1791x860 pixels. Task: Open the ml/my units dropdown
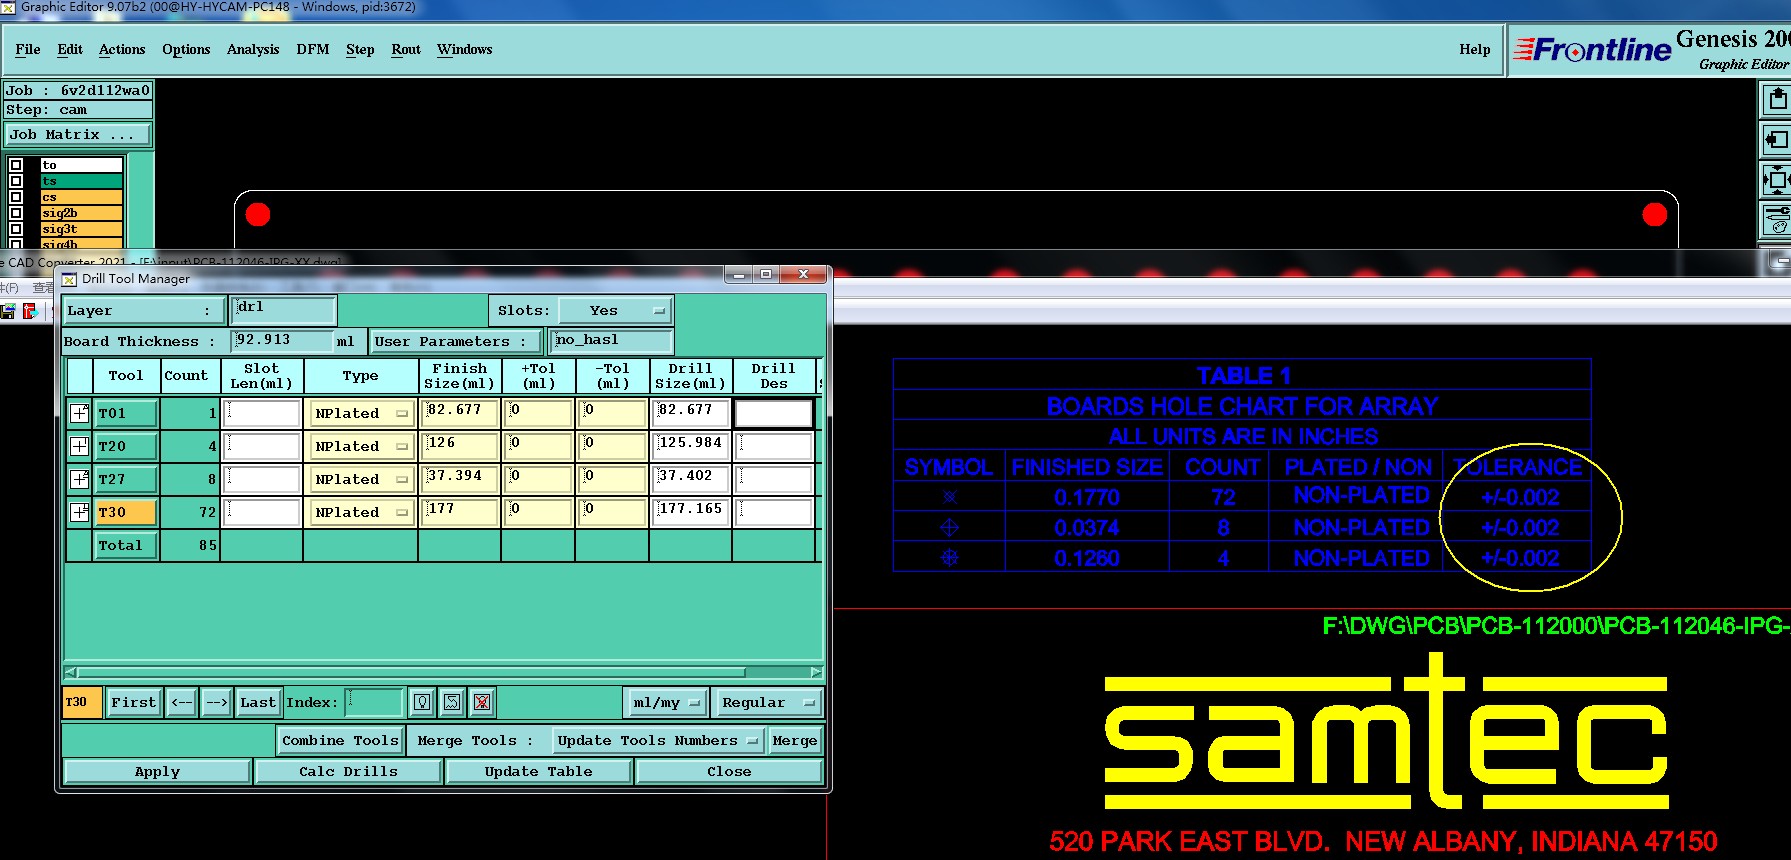pos(665,703)
